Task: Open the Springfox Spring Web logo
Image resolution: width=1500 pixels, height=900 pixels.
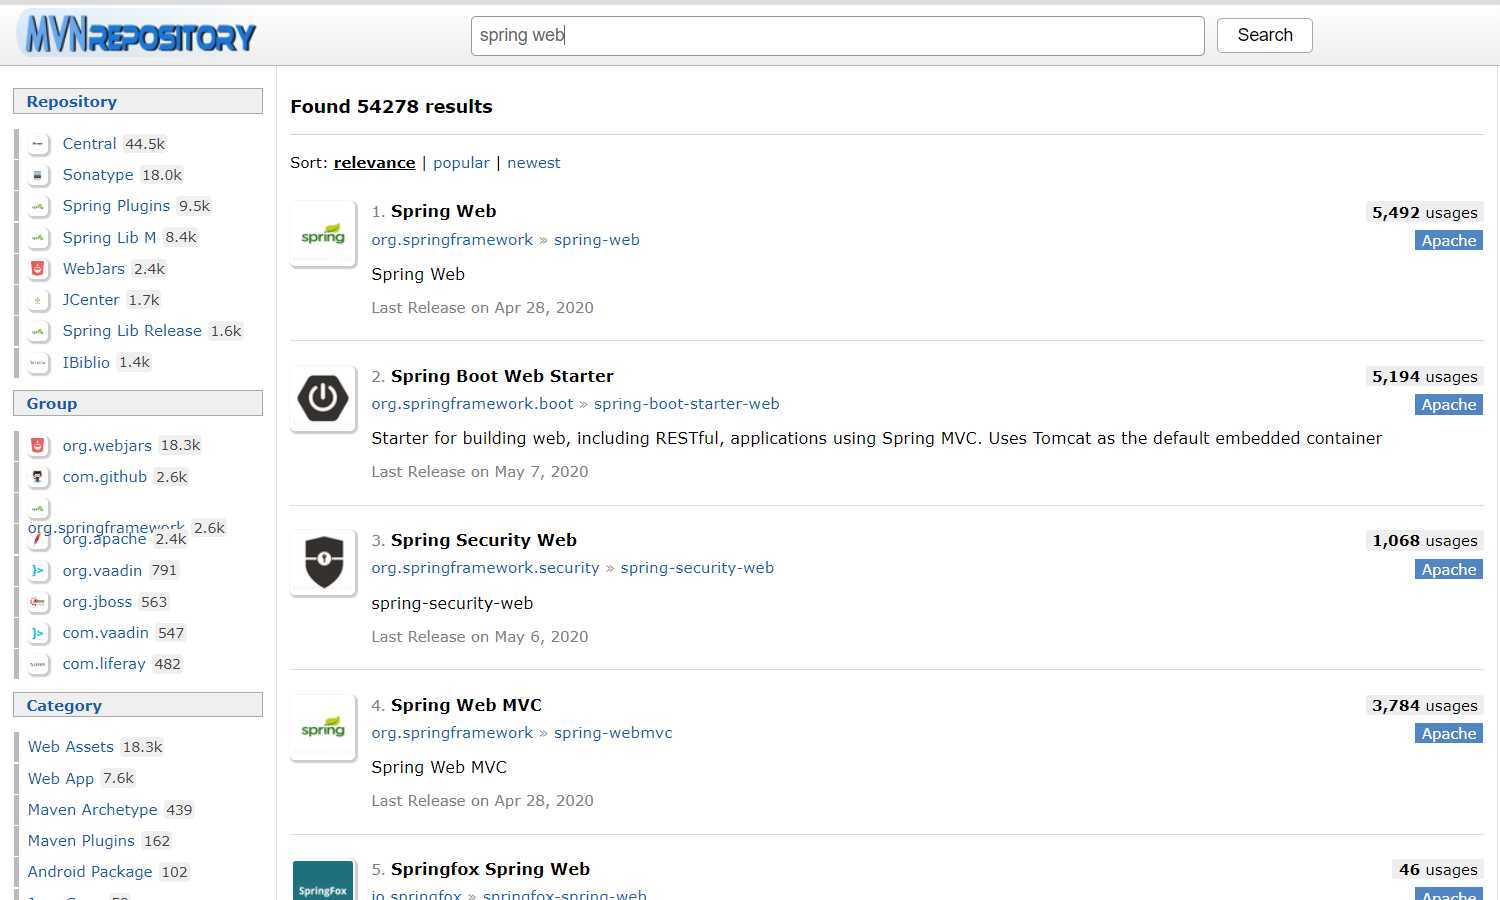Action: [x=323, y=881]
